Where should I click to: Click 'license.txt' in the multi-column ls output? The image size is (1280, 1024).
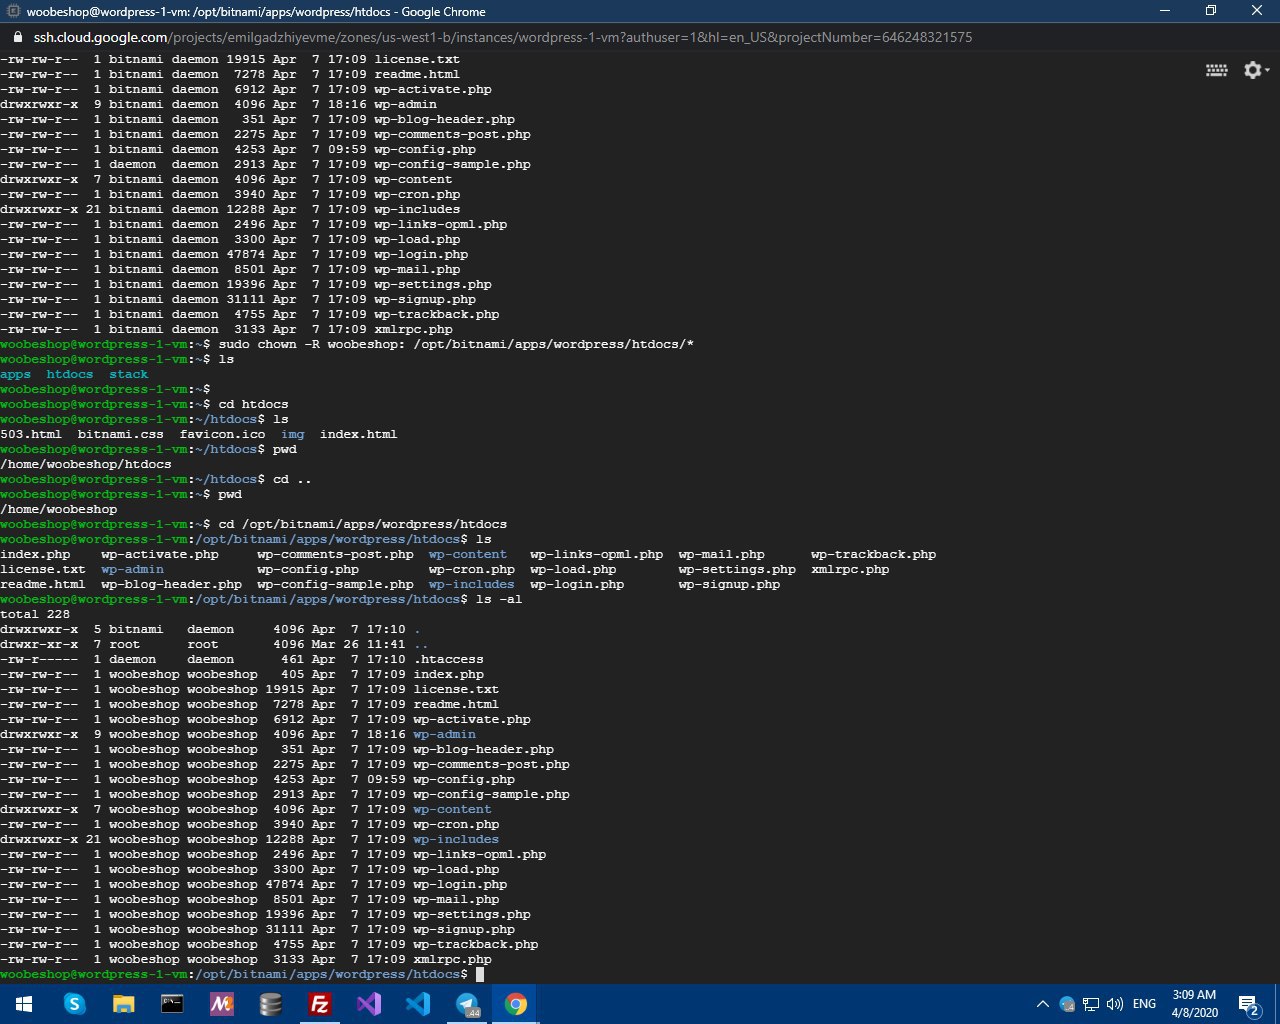(x=43, y=569)
